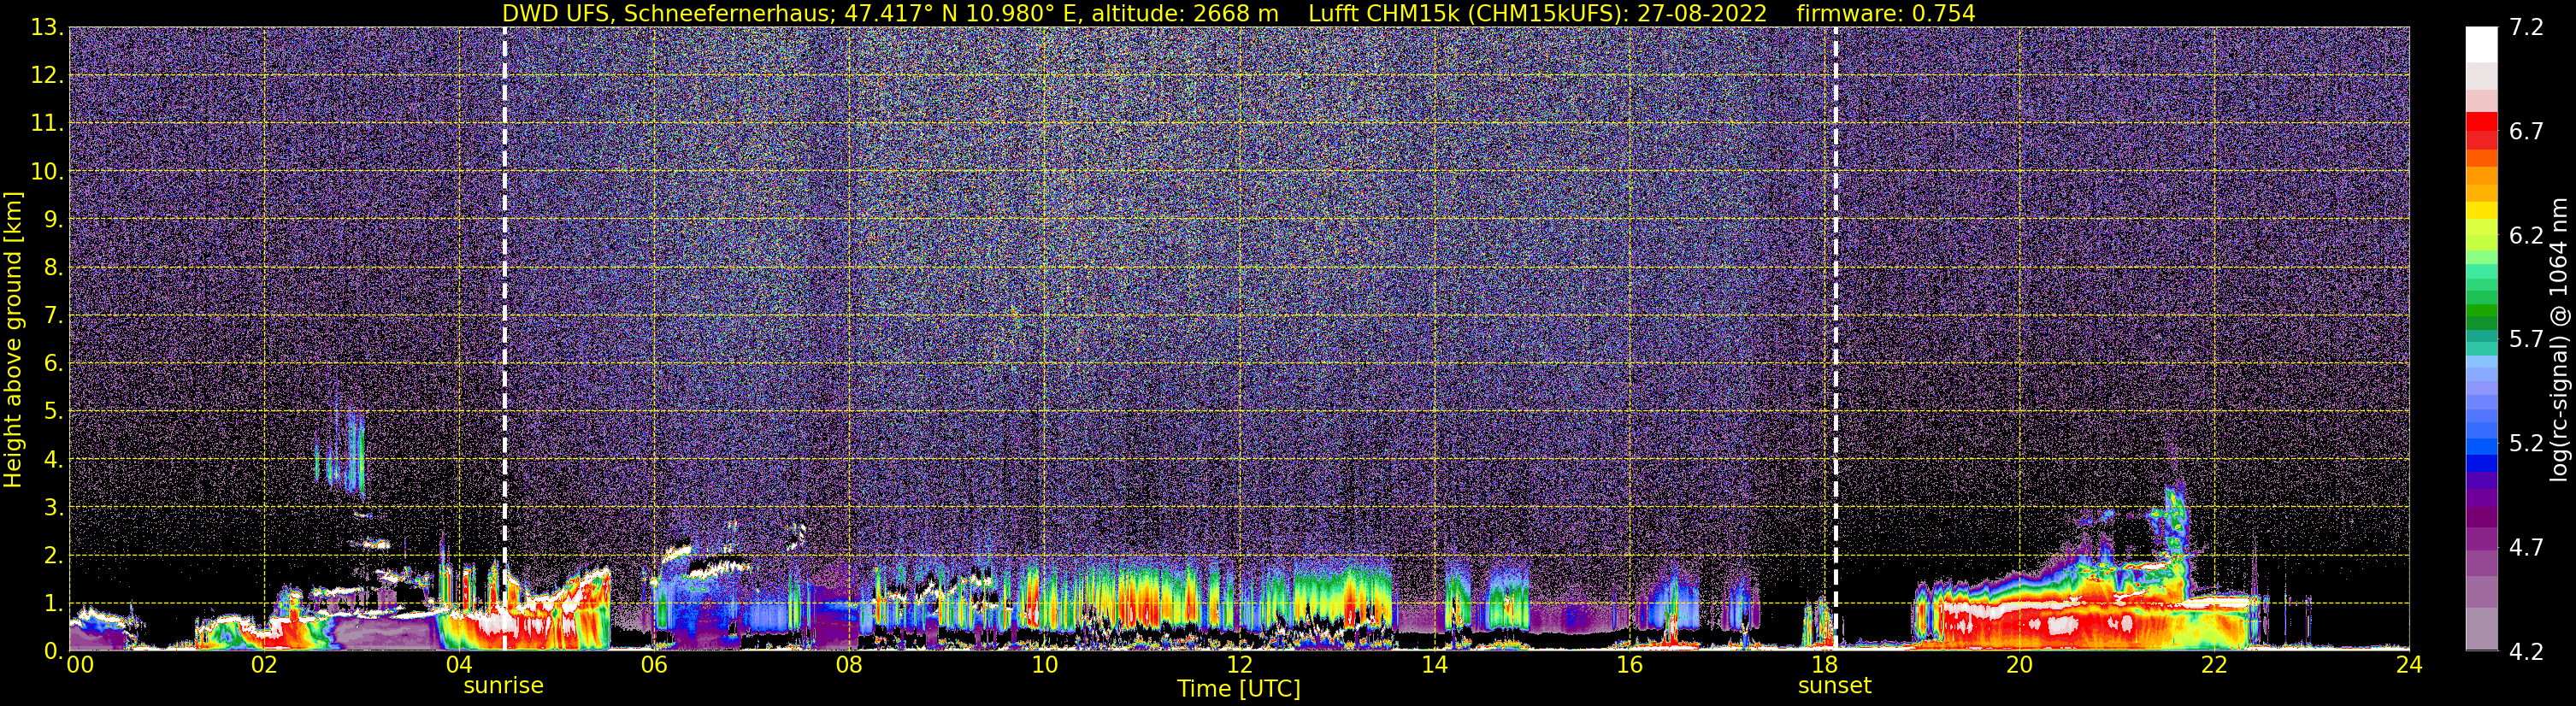Click the time axis tick '10'
This screenshot has width=2576, height=706.
click(x=1044, y=665)
